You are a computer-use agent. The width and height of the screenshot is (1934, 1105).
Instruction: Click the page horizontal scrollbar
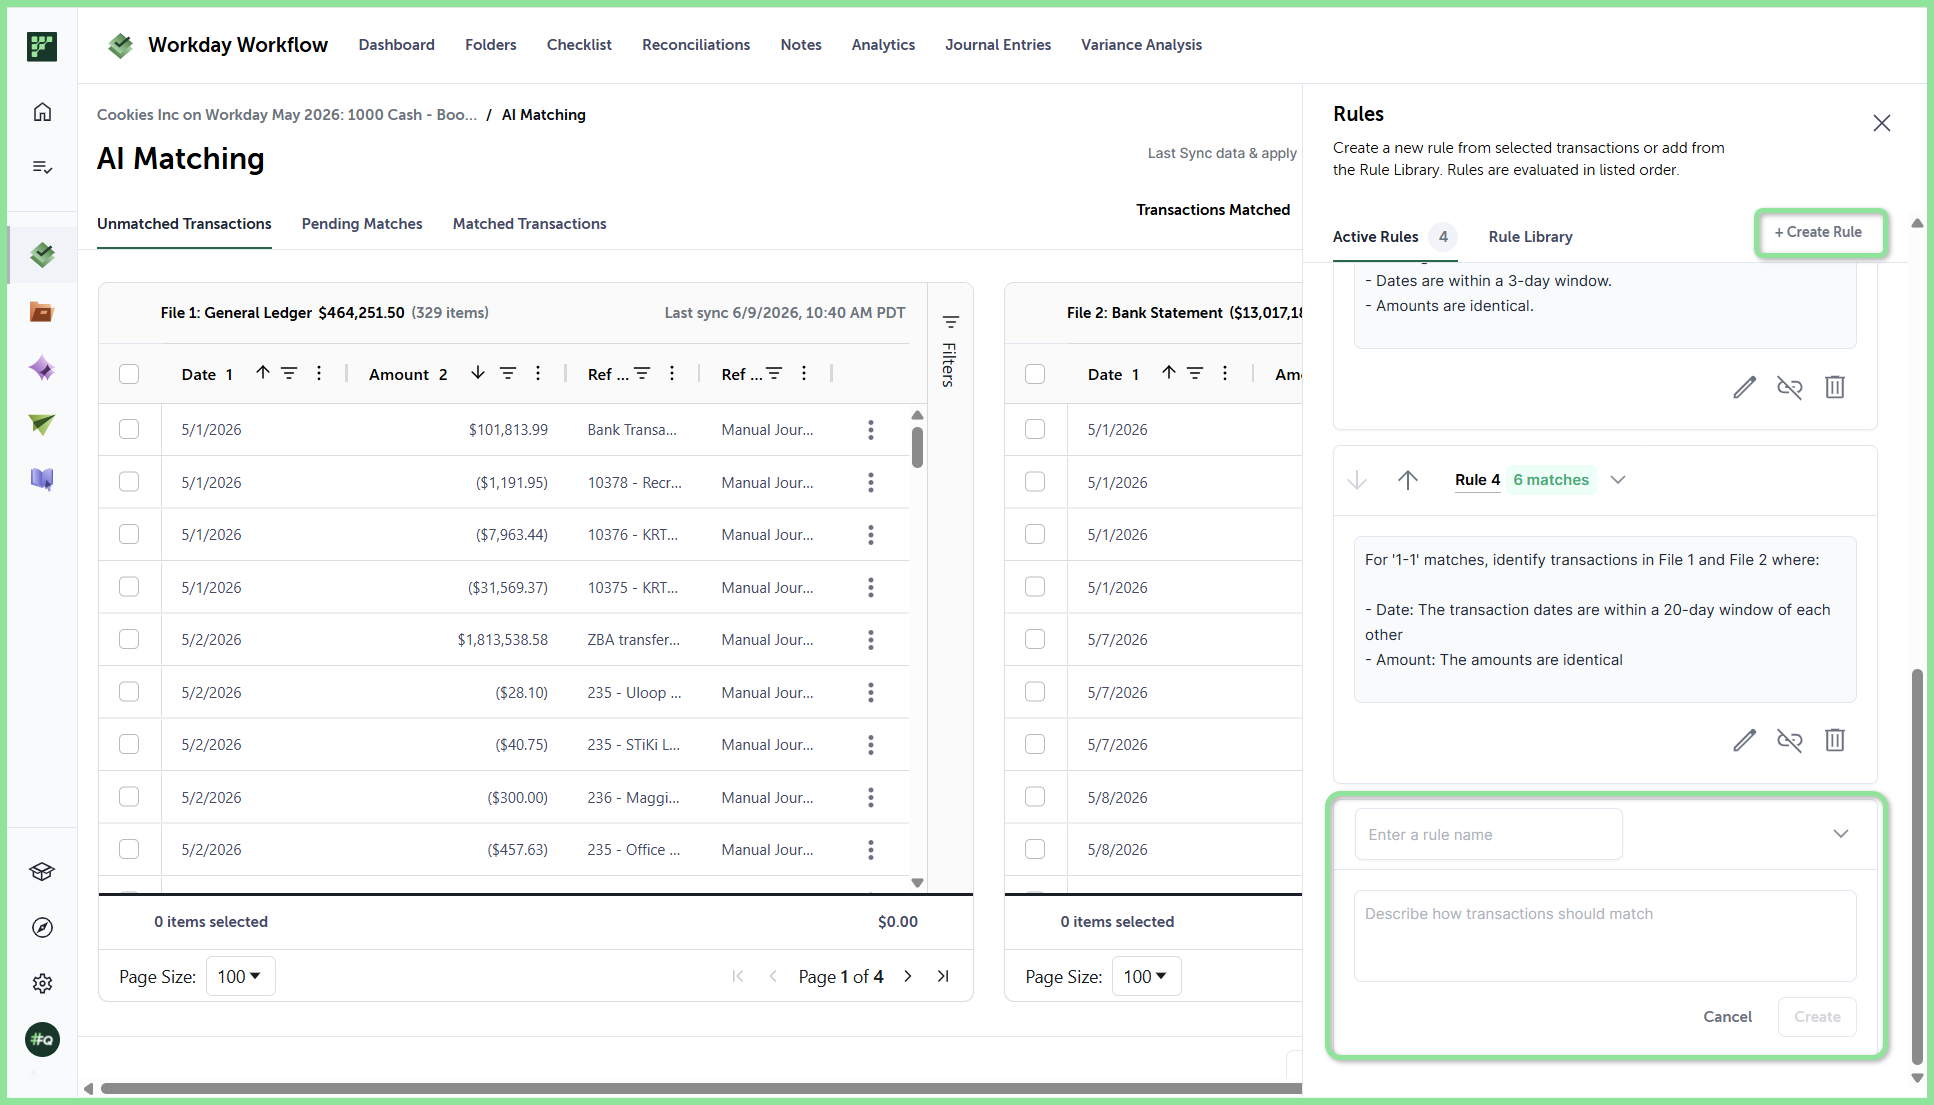pos(700,1089)
